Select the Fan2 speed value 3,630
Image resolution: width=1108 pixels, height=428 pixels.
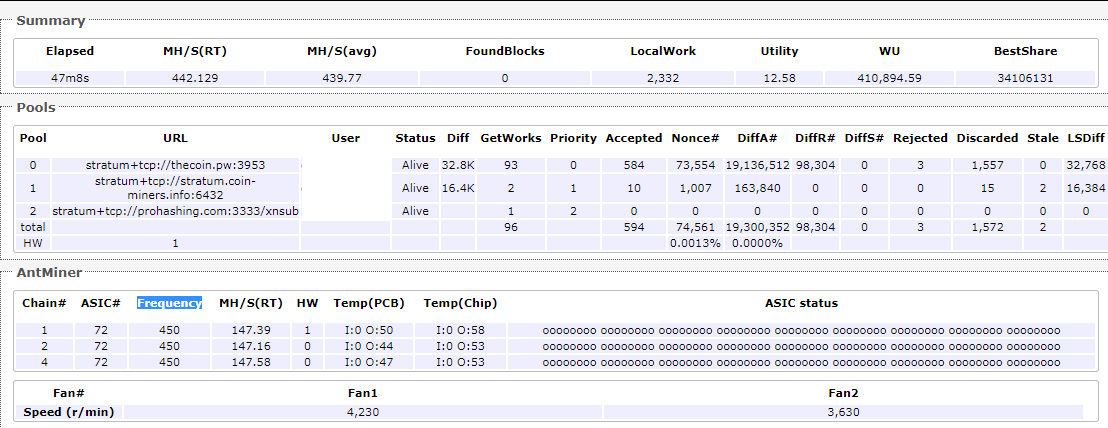click(844, 411)
